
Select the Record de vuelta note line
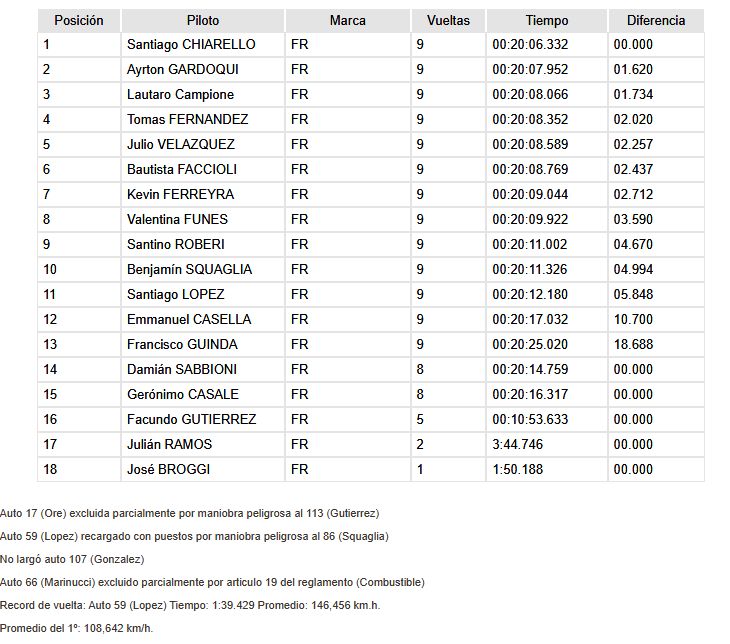pyautogui.click(x=190, y=605)
